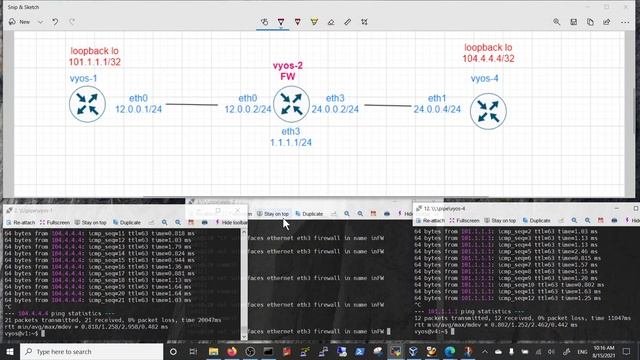
Task: Click New snip button in Snip & Sketch
Action: point(20,22)
